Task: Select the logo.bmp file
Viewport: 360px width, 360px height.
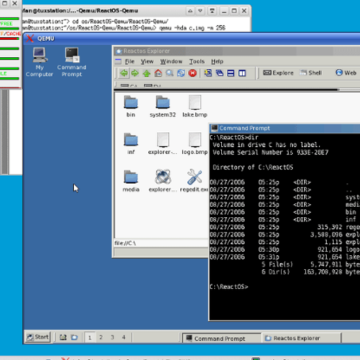Action: pos(195,144)
